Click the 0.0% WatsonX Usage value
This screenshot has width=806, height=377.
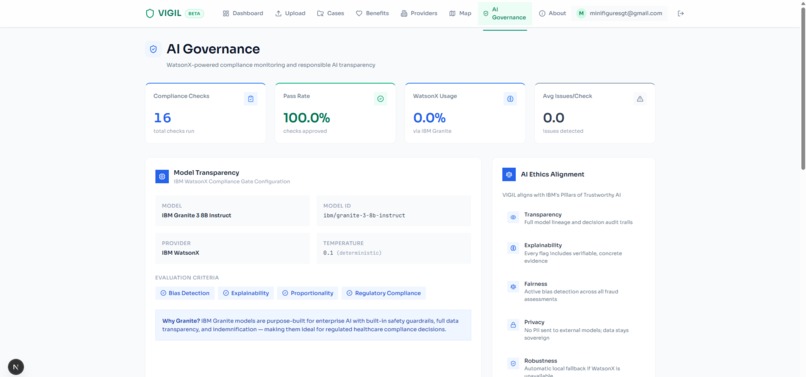[x=429, y=118]
